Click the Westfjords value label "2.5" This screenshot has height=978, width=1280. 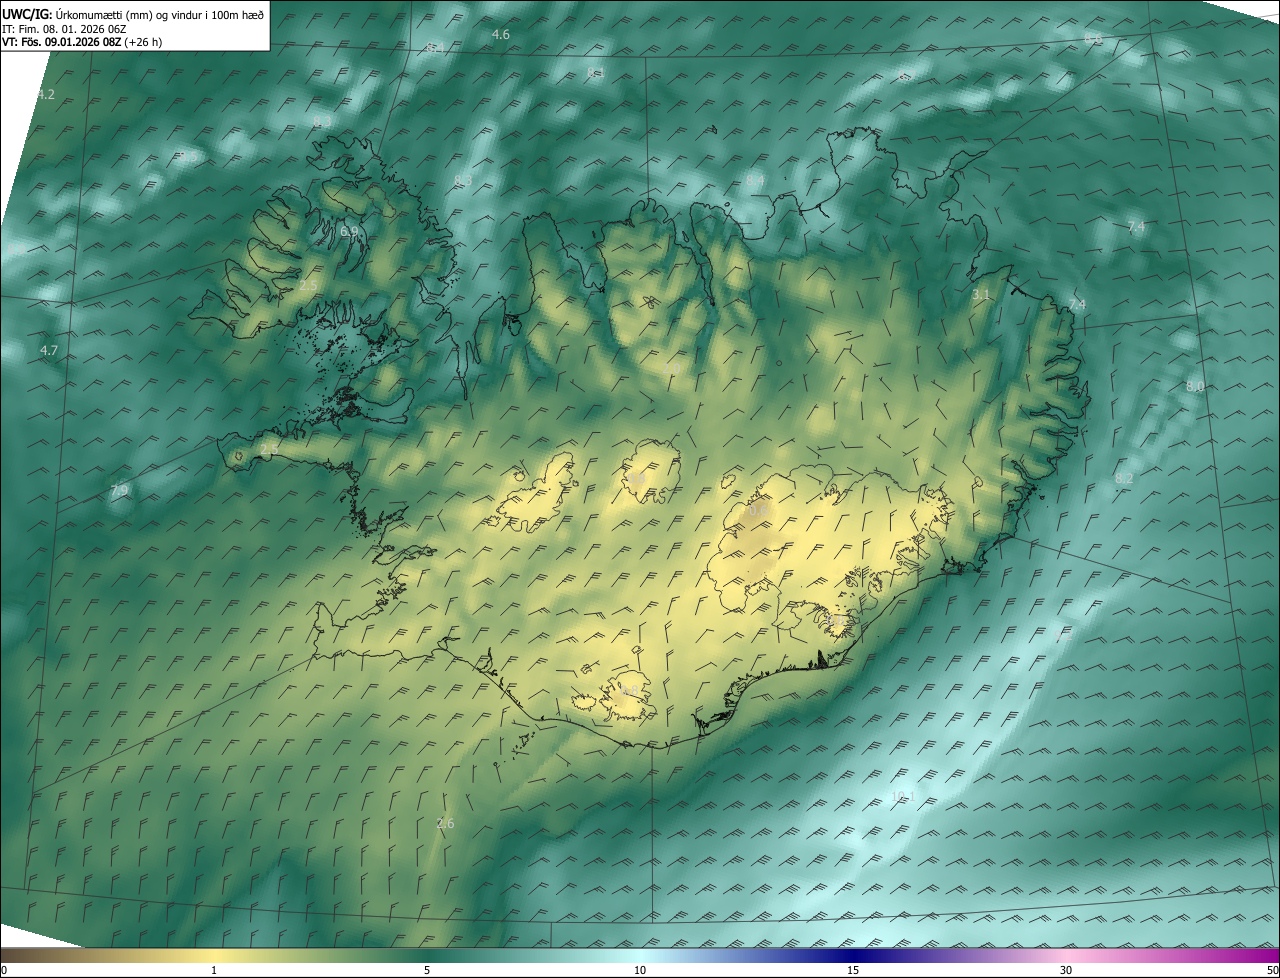point(308,286)
